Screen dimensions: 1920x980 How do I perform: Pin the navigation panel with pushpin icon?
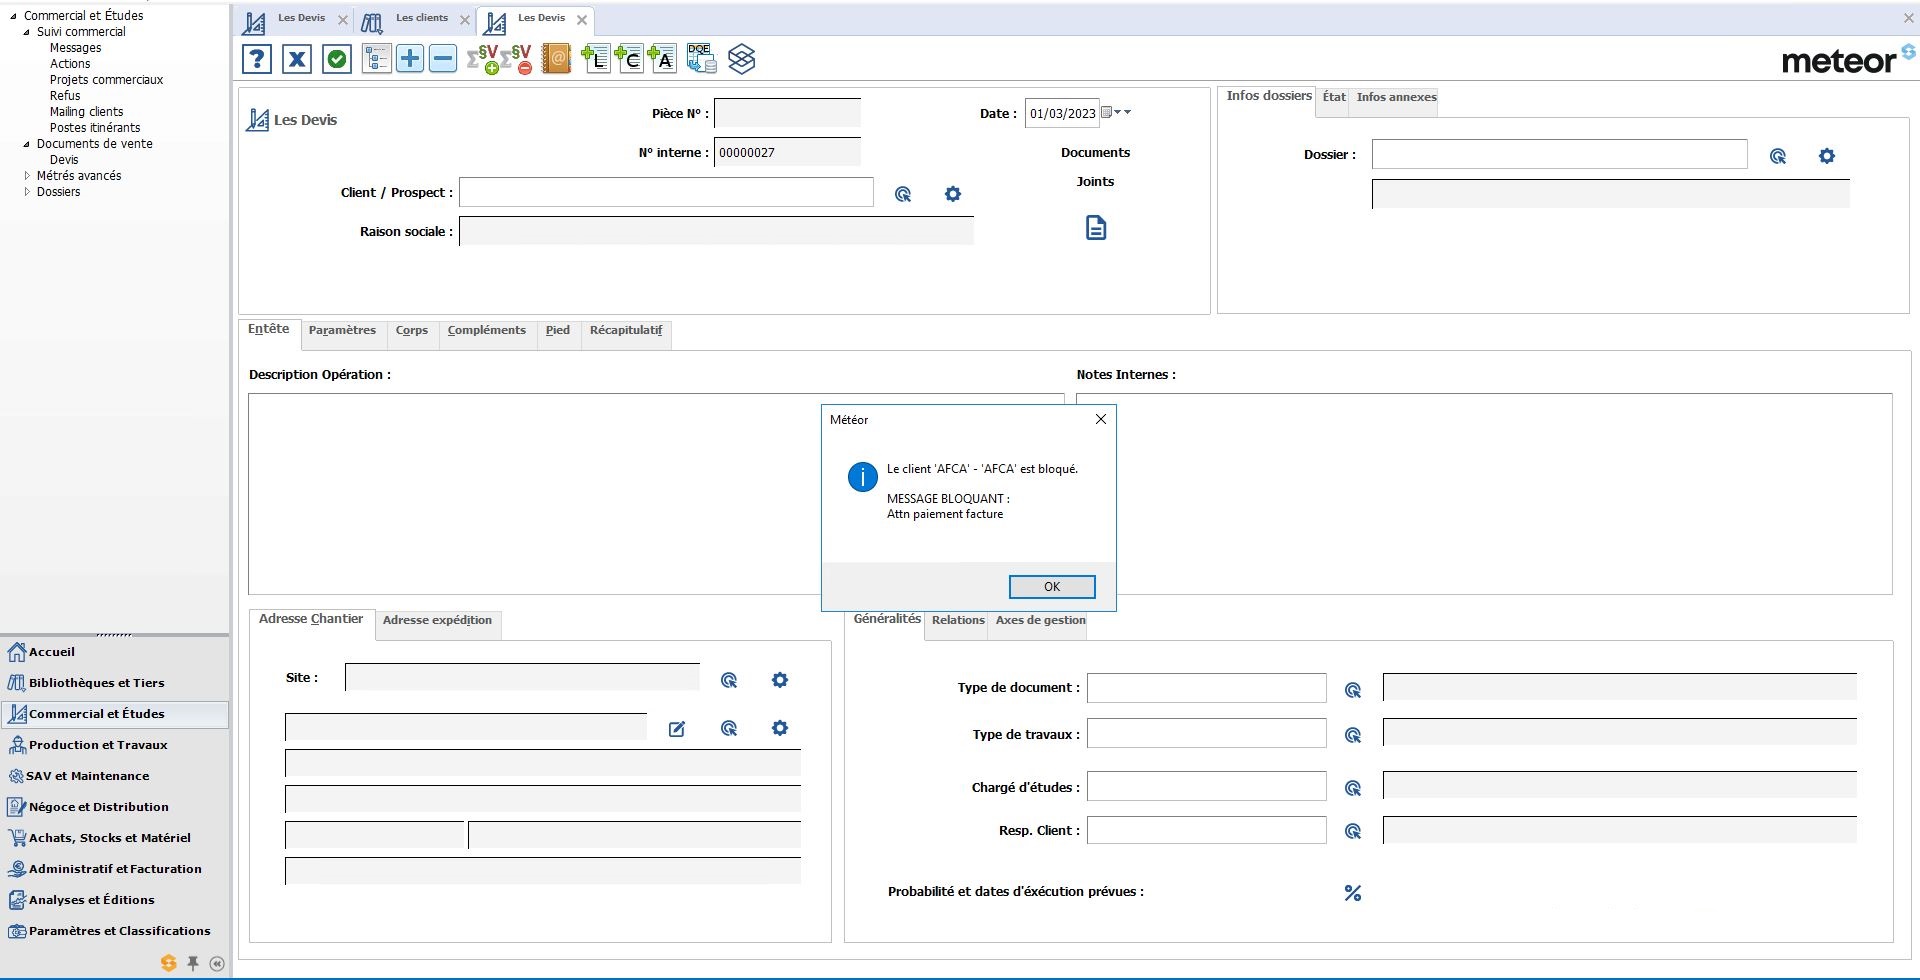pyautogui.click(x=193, y=964)
